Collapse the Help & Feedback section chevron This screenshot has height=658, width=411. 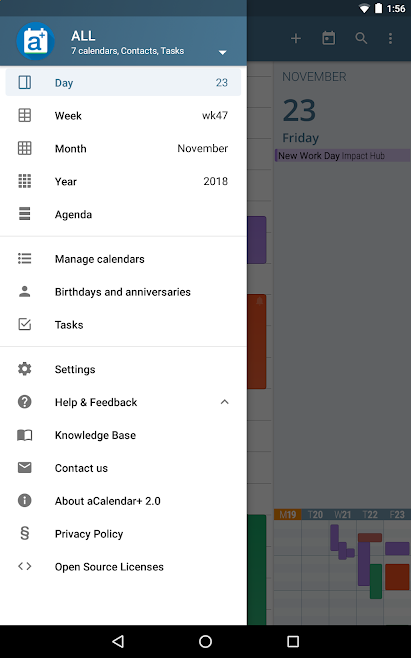pyautogui.click(x=225, y=402)
